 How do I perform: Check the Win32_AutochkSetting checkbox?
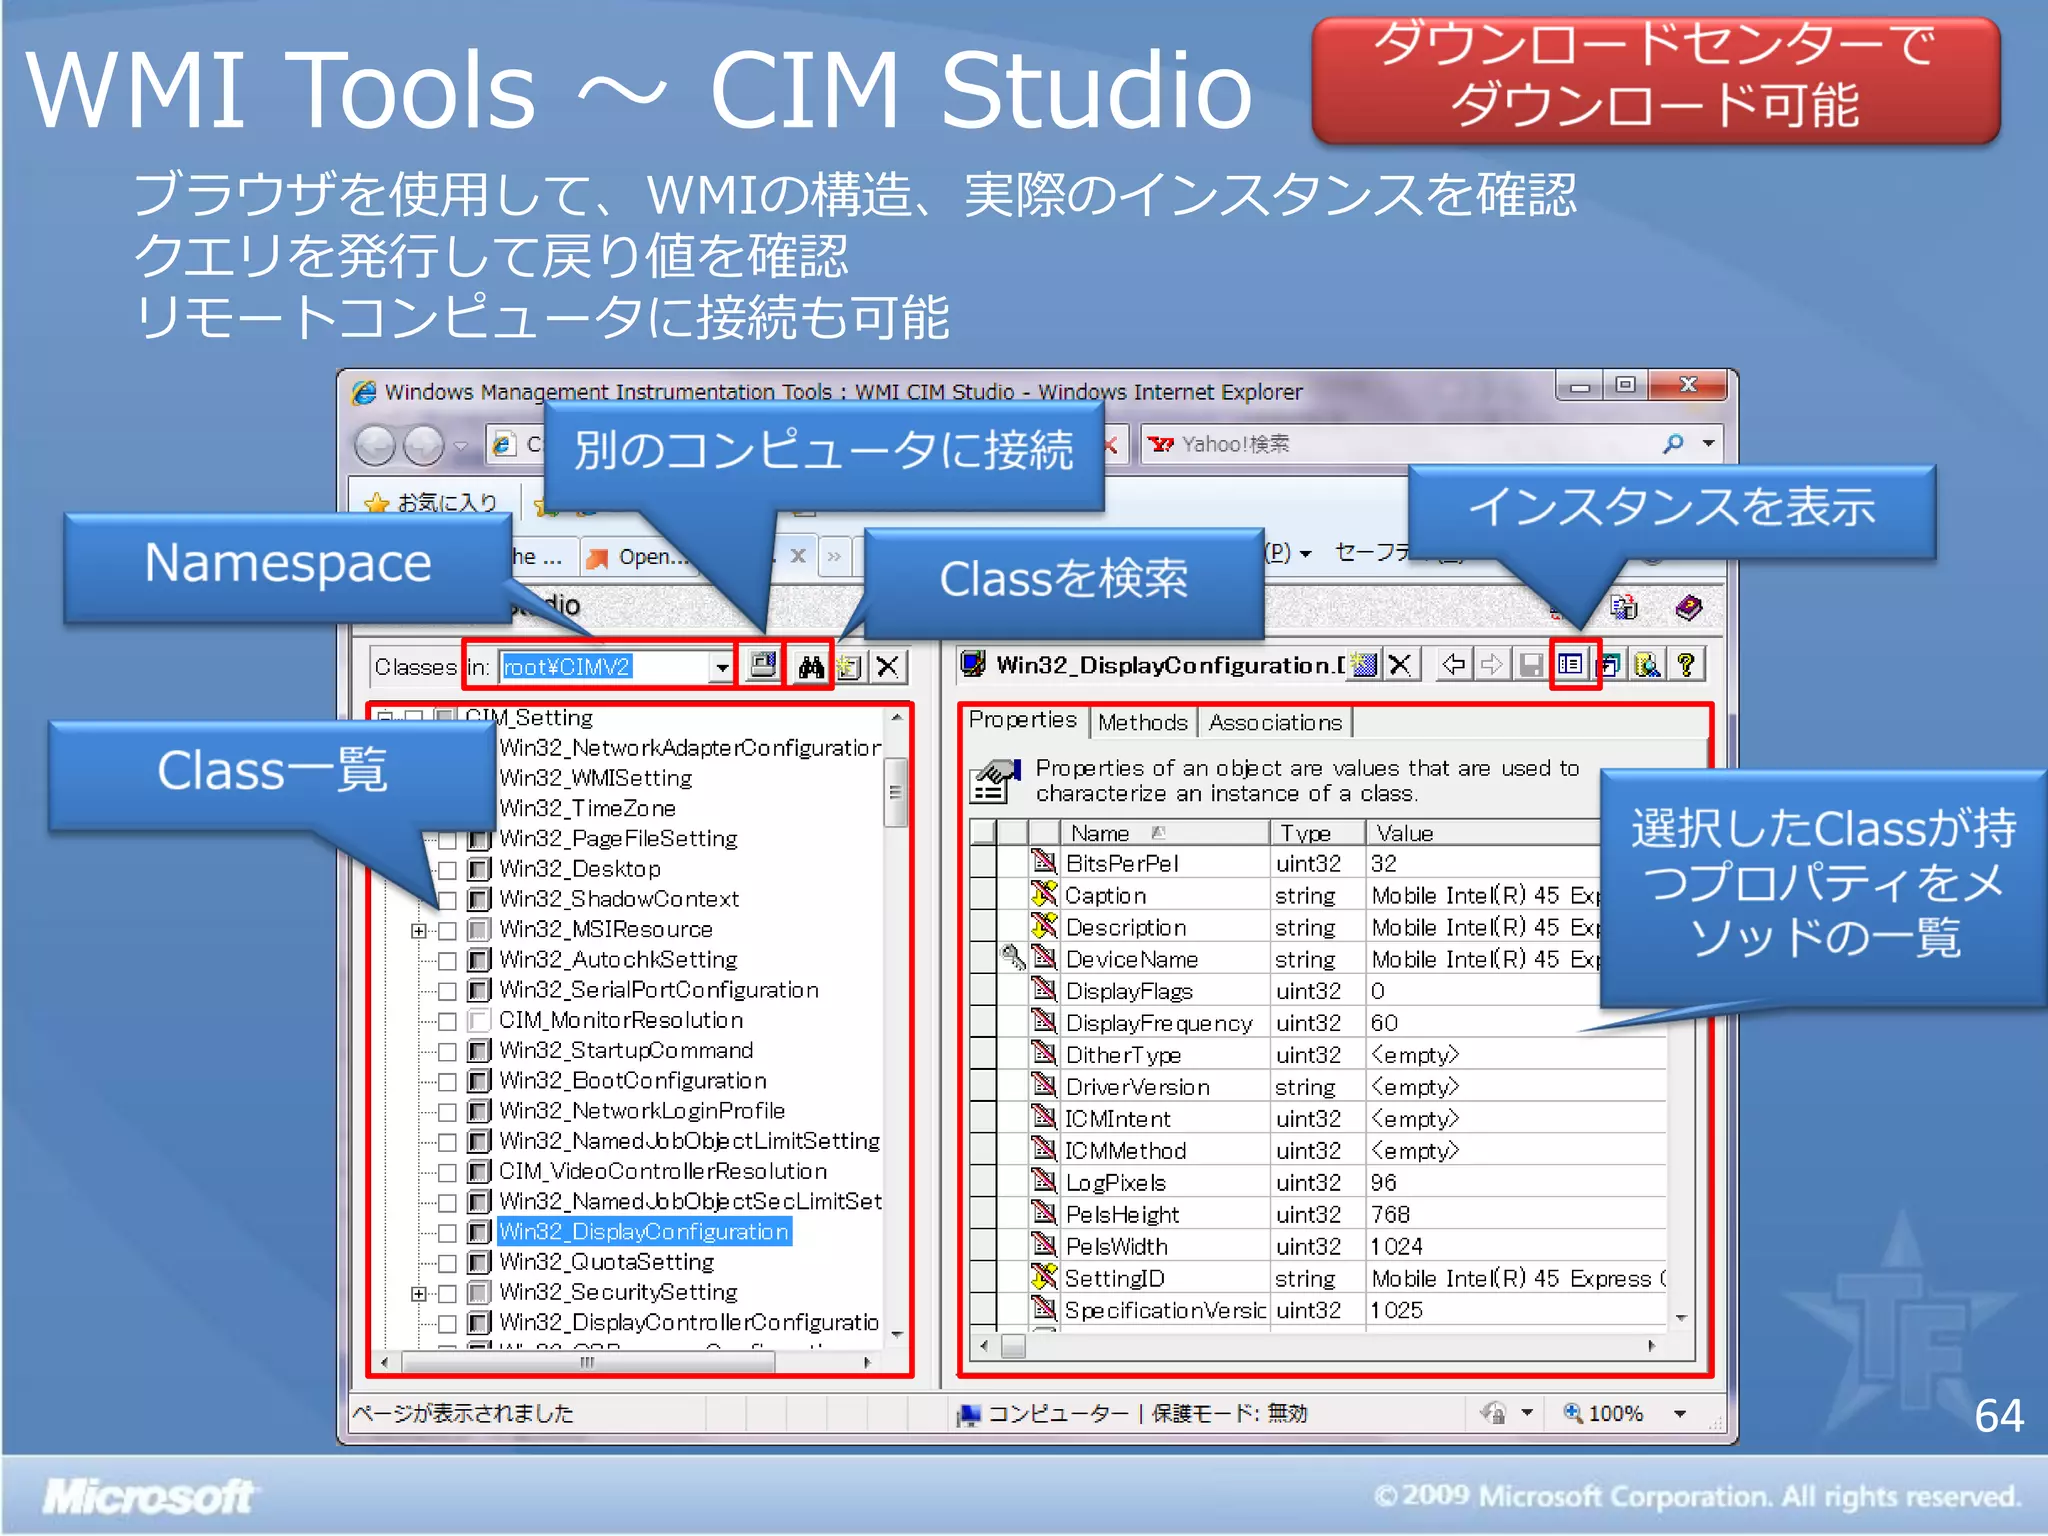[x=448, y=960]
